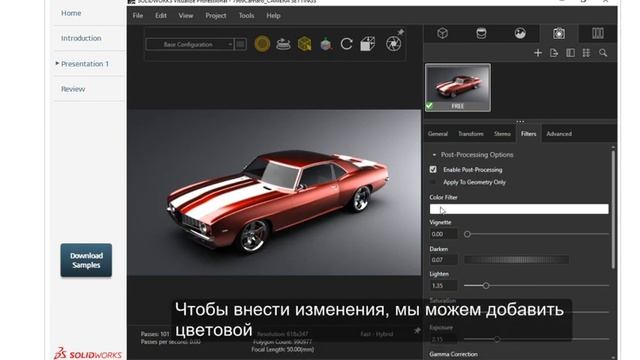Viewport: 640px width, 360px height.
Task: Open the Cameras palette tab
Action: pyautogui.click(x=559, y=33)
